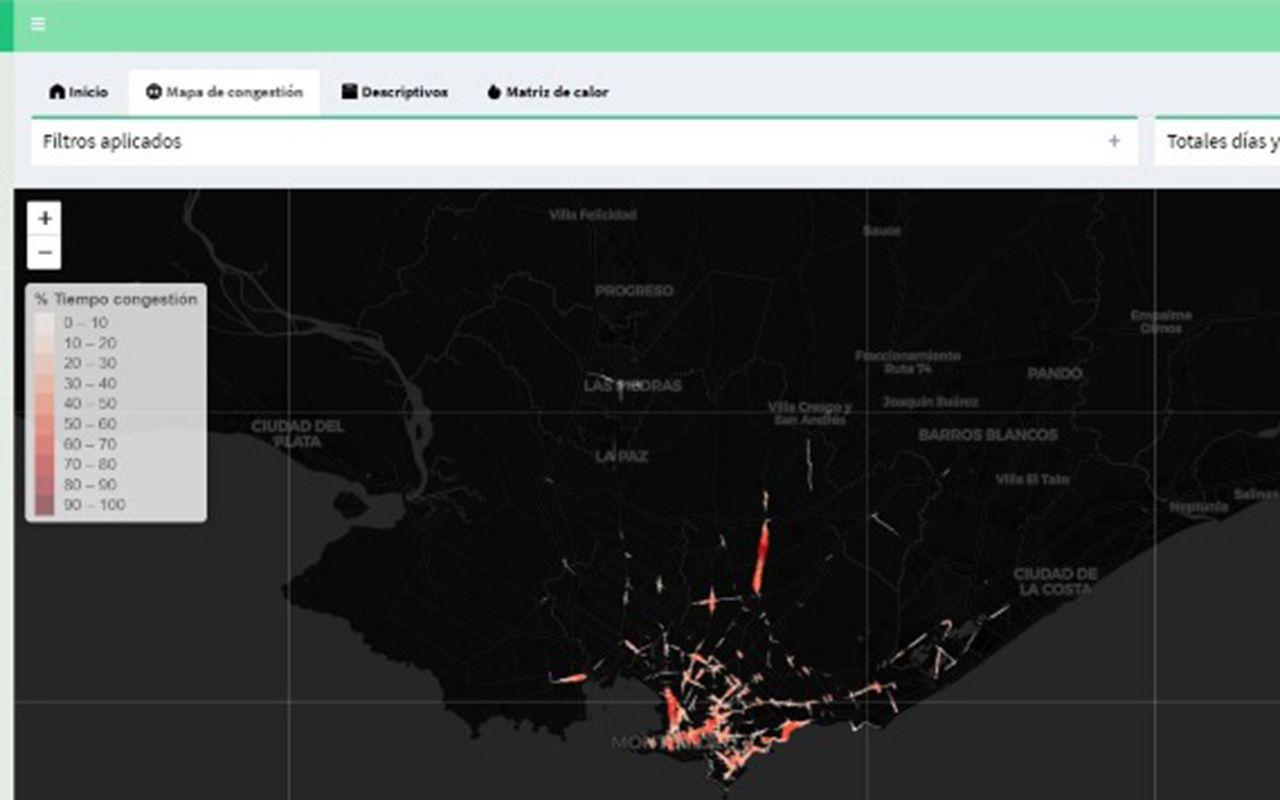The width and height of the screenshot is (1280, 800).
Task: Click the CIUDAD DE LA COSTA label
Action: (x=1056, y=581)
